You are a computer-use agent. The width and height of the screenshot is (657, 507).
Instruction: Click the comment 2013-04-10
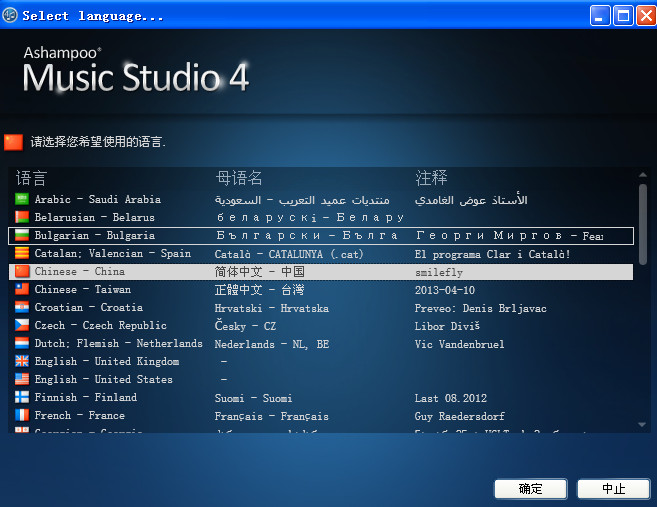click(x=445, y=290)
